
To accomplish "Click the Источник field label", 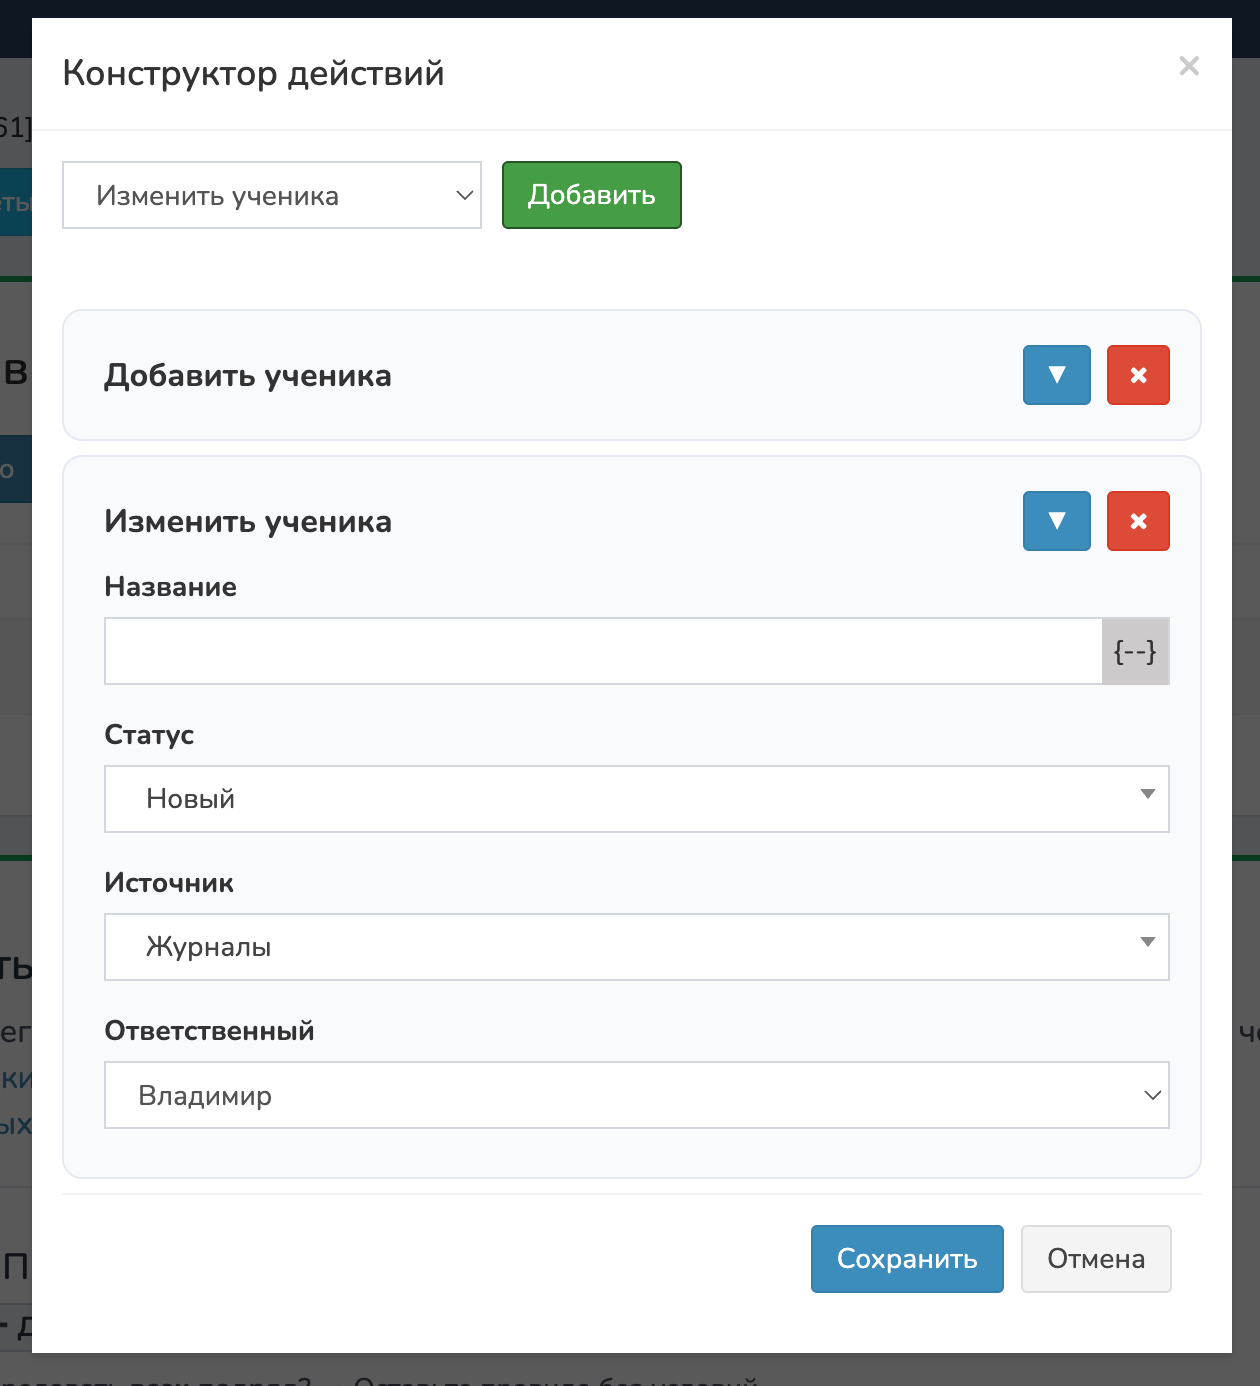I will click(x=169, y=883).
